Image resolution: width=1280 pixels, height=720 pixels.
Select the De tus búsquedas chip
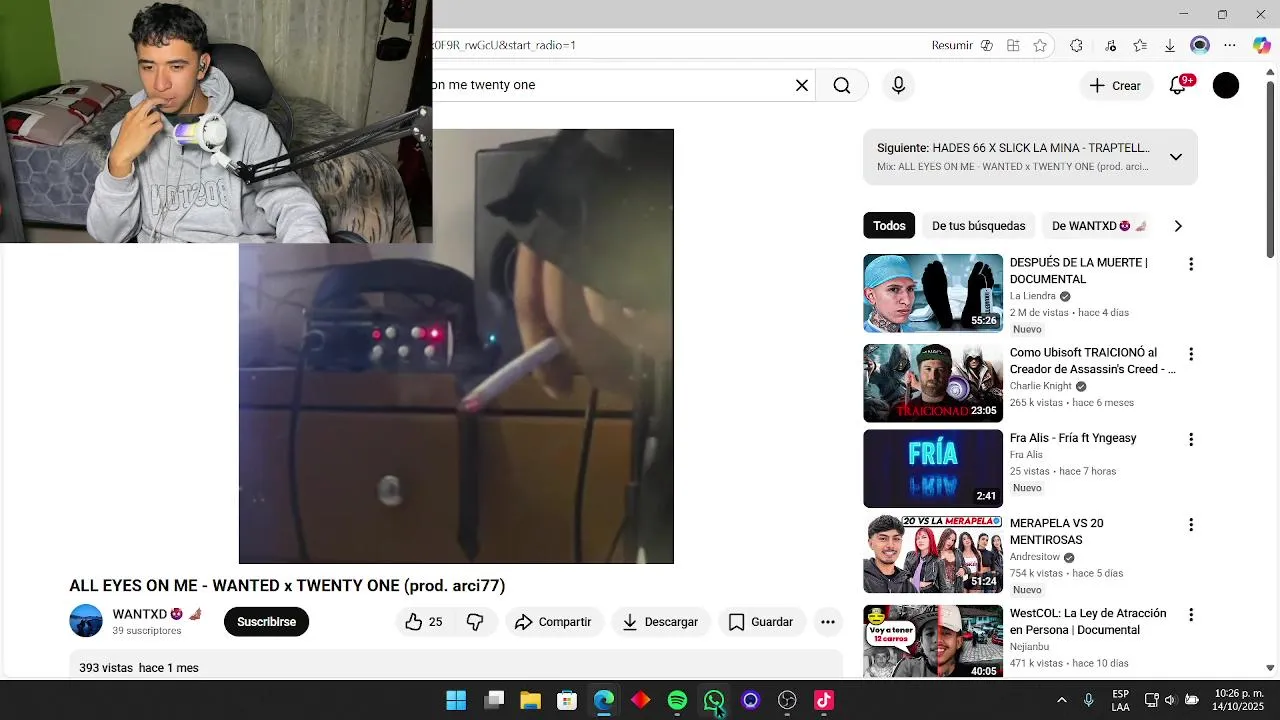979,226
